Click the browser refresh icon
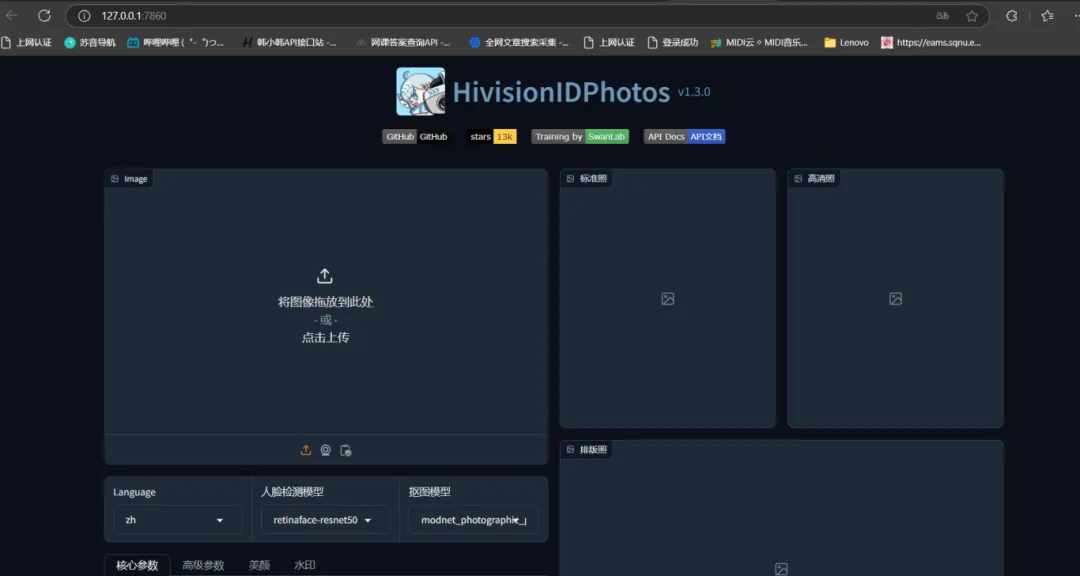Image resolution: width=1080 pixels, height=576 pixels. (x=44, y=16)
